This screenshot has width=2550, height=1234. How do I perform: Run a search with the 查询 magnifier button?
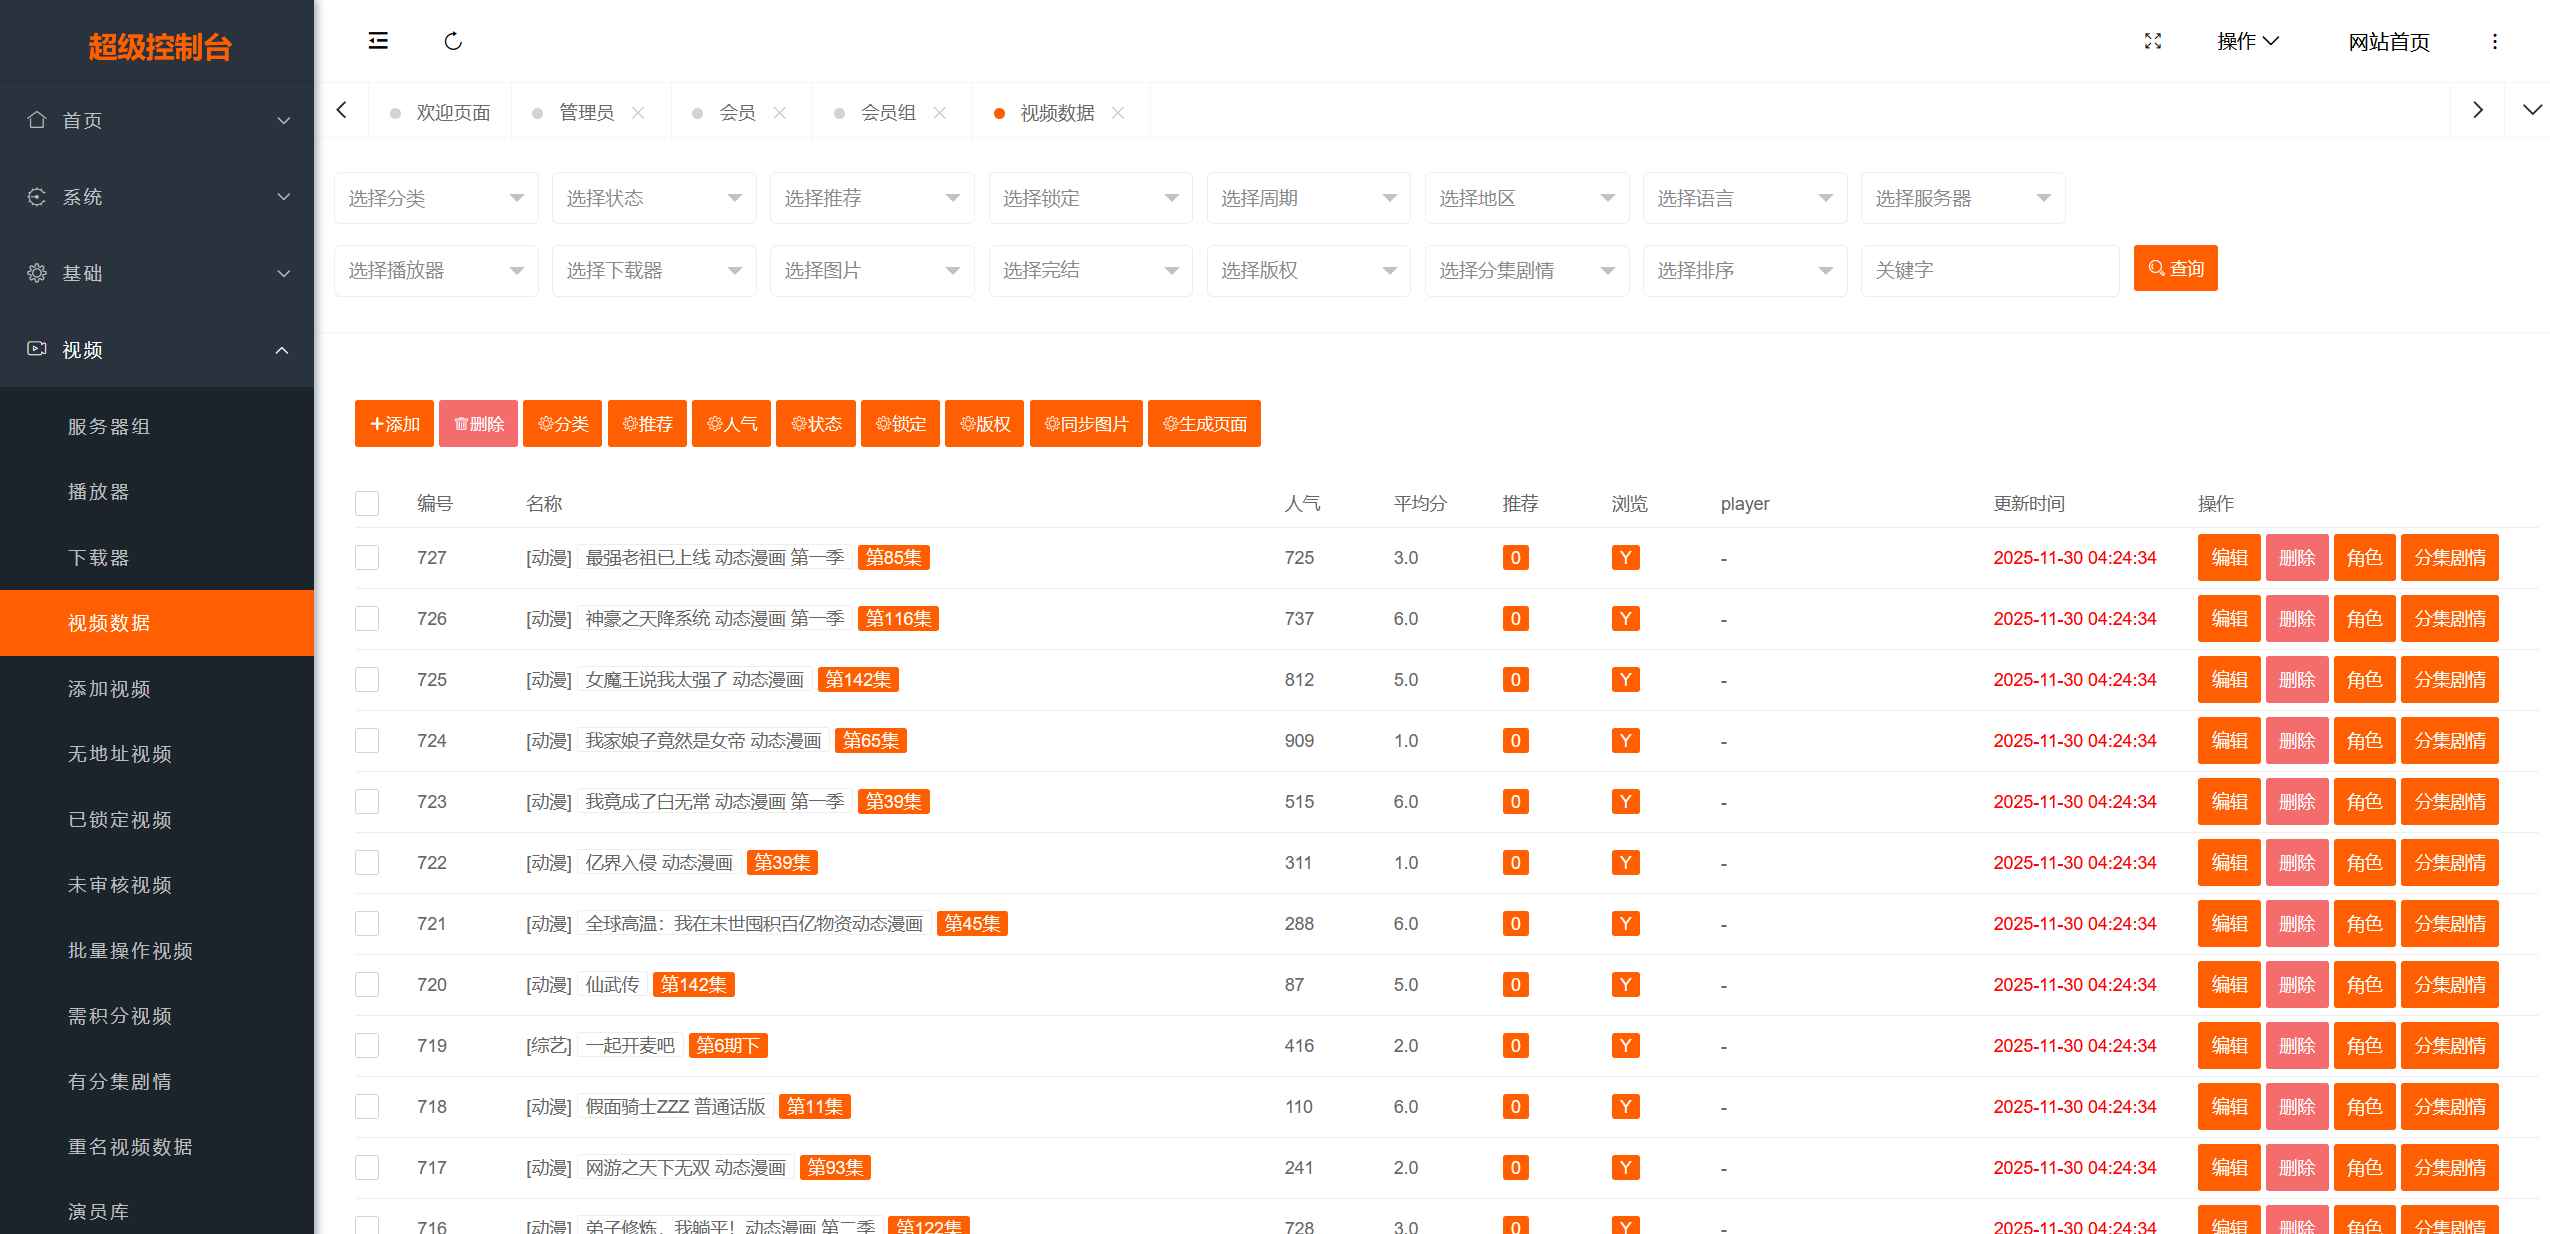point(2175,268)
